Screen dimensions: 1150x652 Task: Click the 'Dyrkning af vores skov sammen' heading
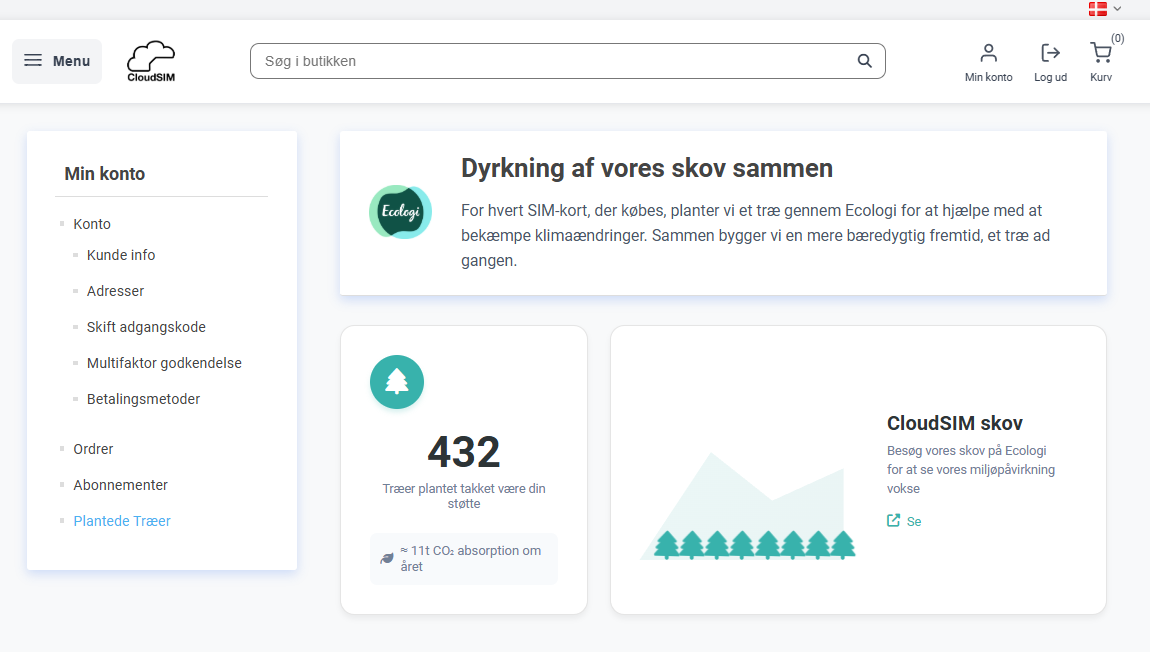point(647,168)
